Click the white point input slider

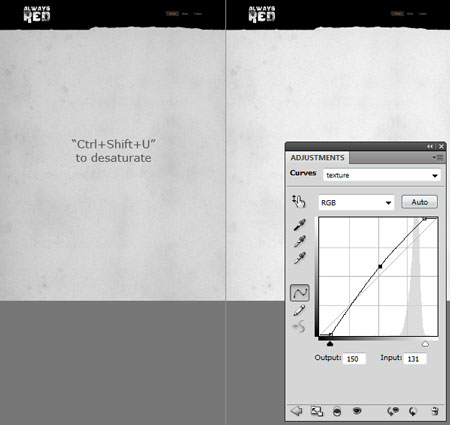tap(425, 344)
